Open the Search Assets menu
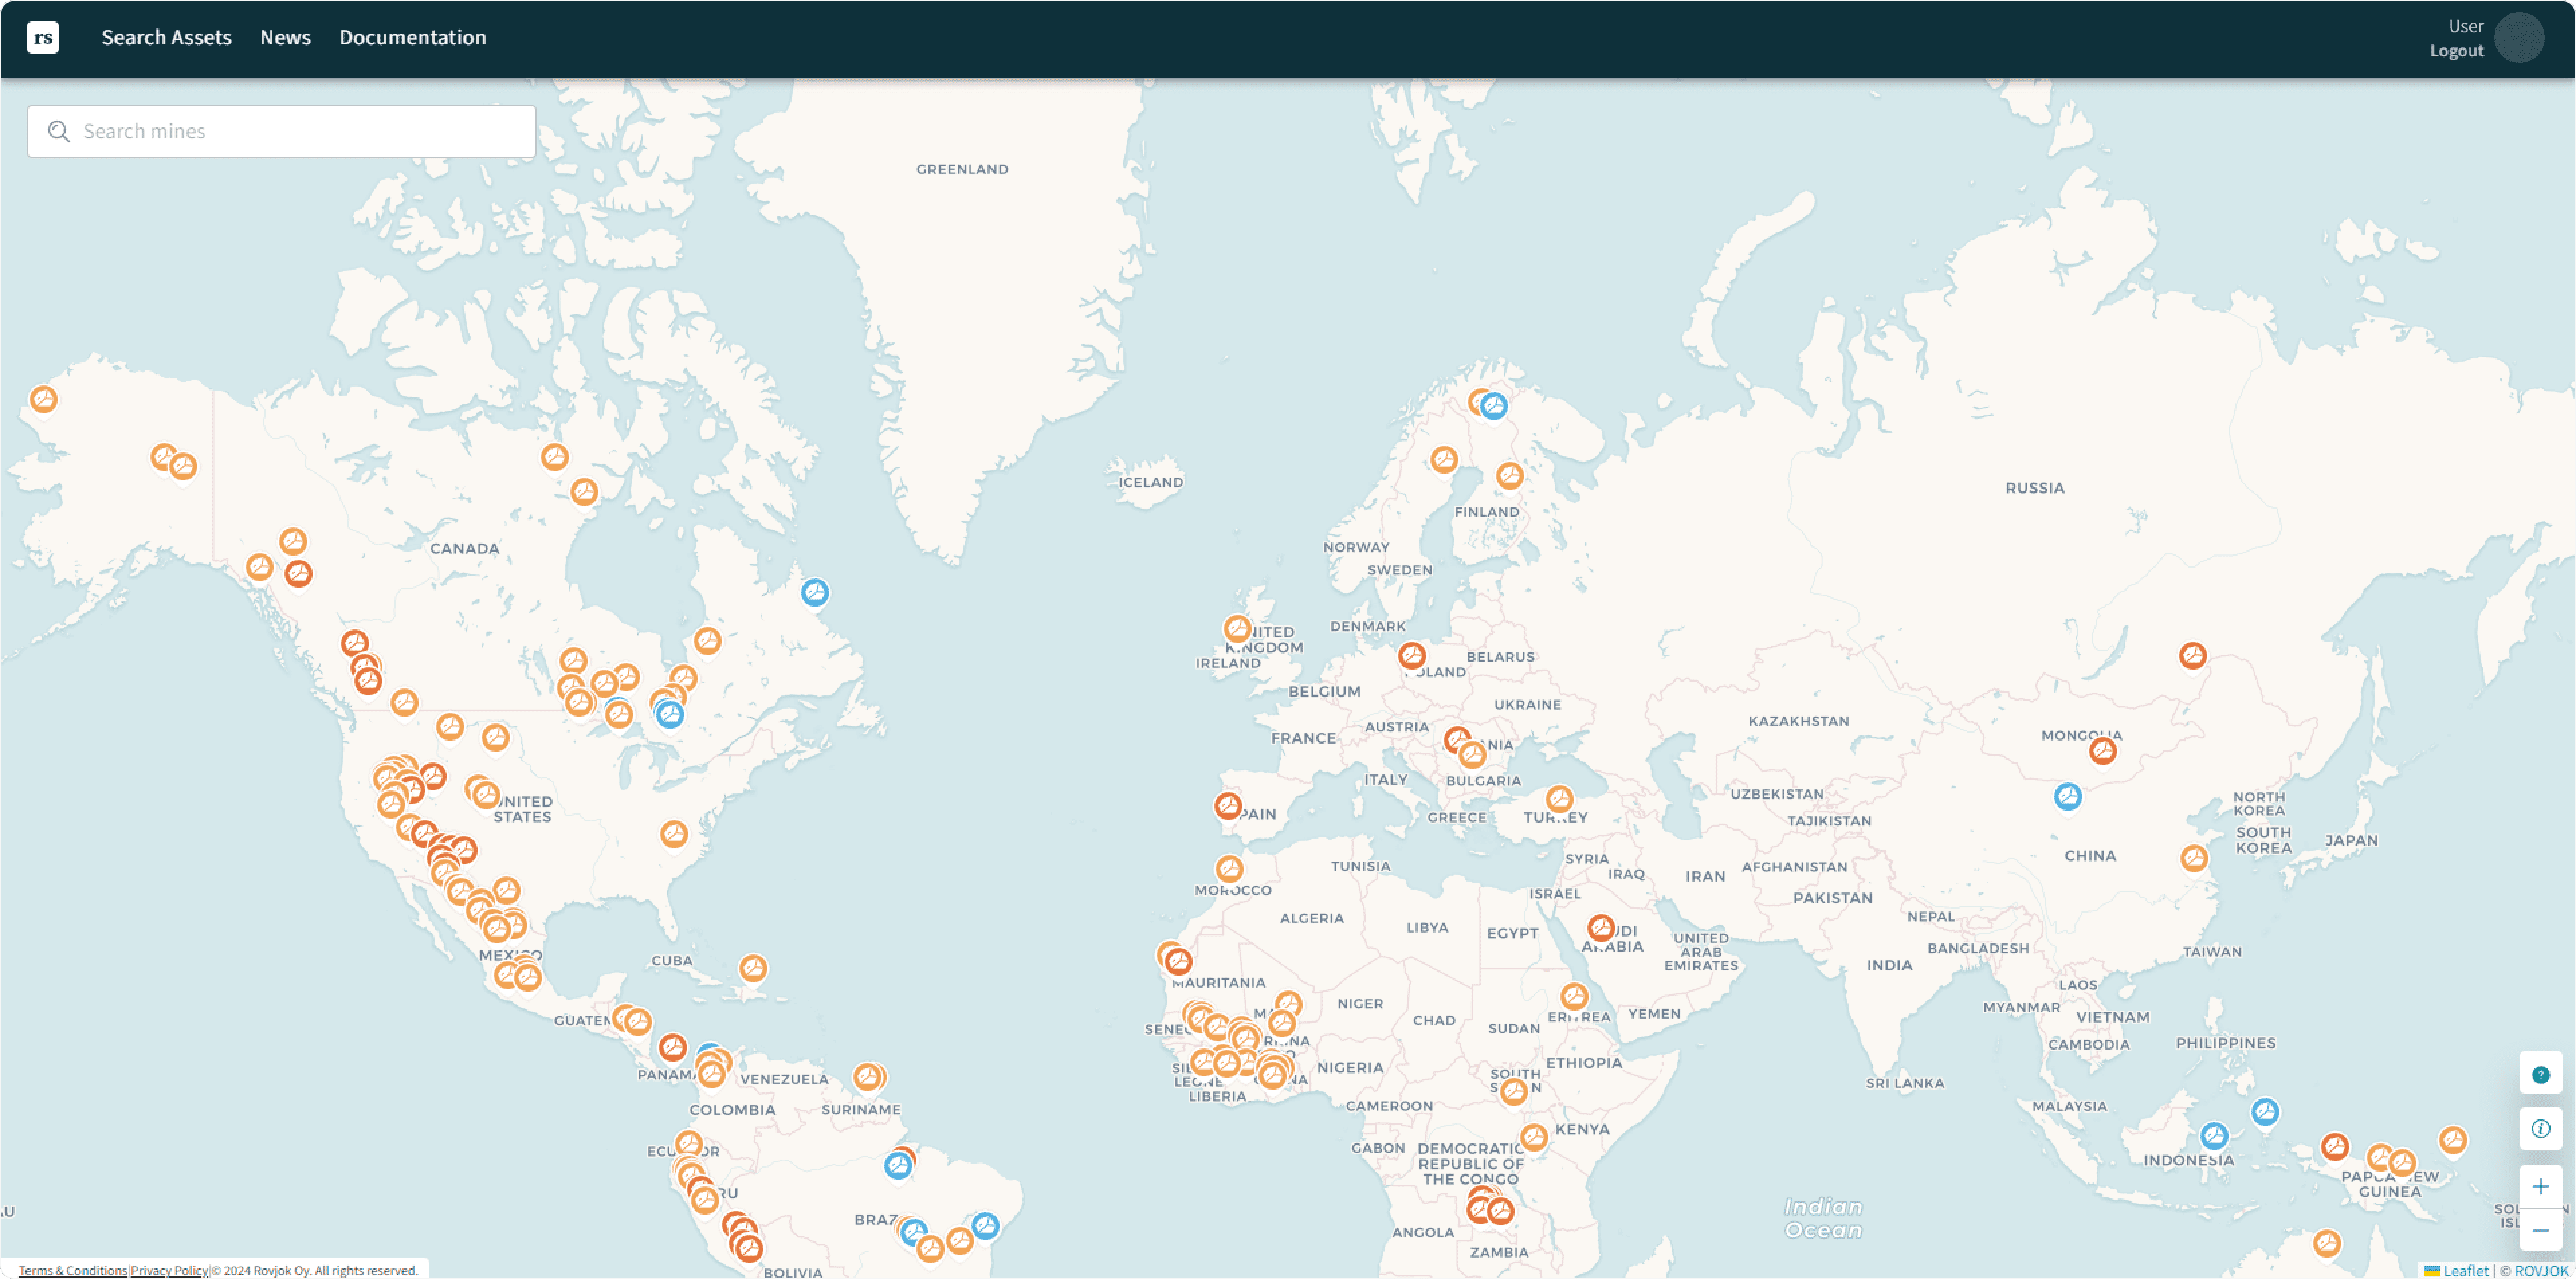The width and height of the screenshot is (2576, 1279). (x=166, y=37)
